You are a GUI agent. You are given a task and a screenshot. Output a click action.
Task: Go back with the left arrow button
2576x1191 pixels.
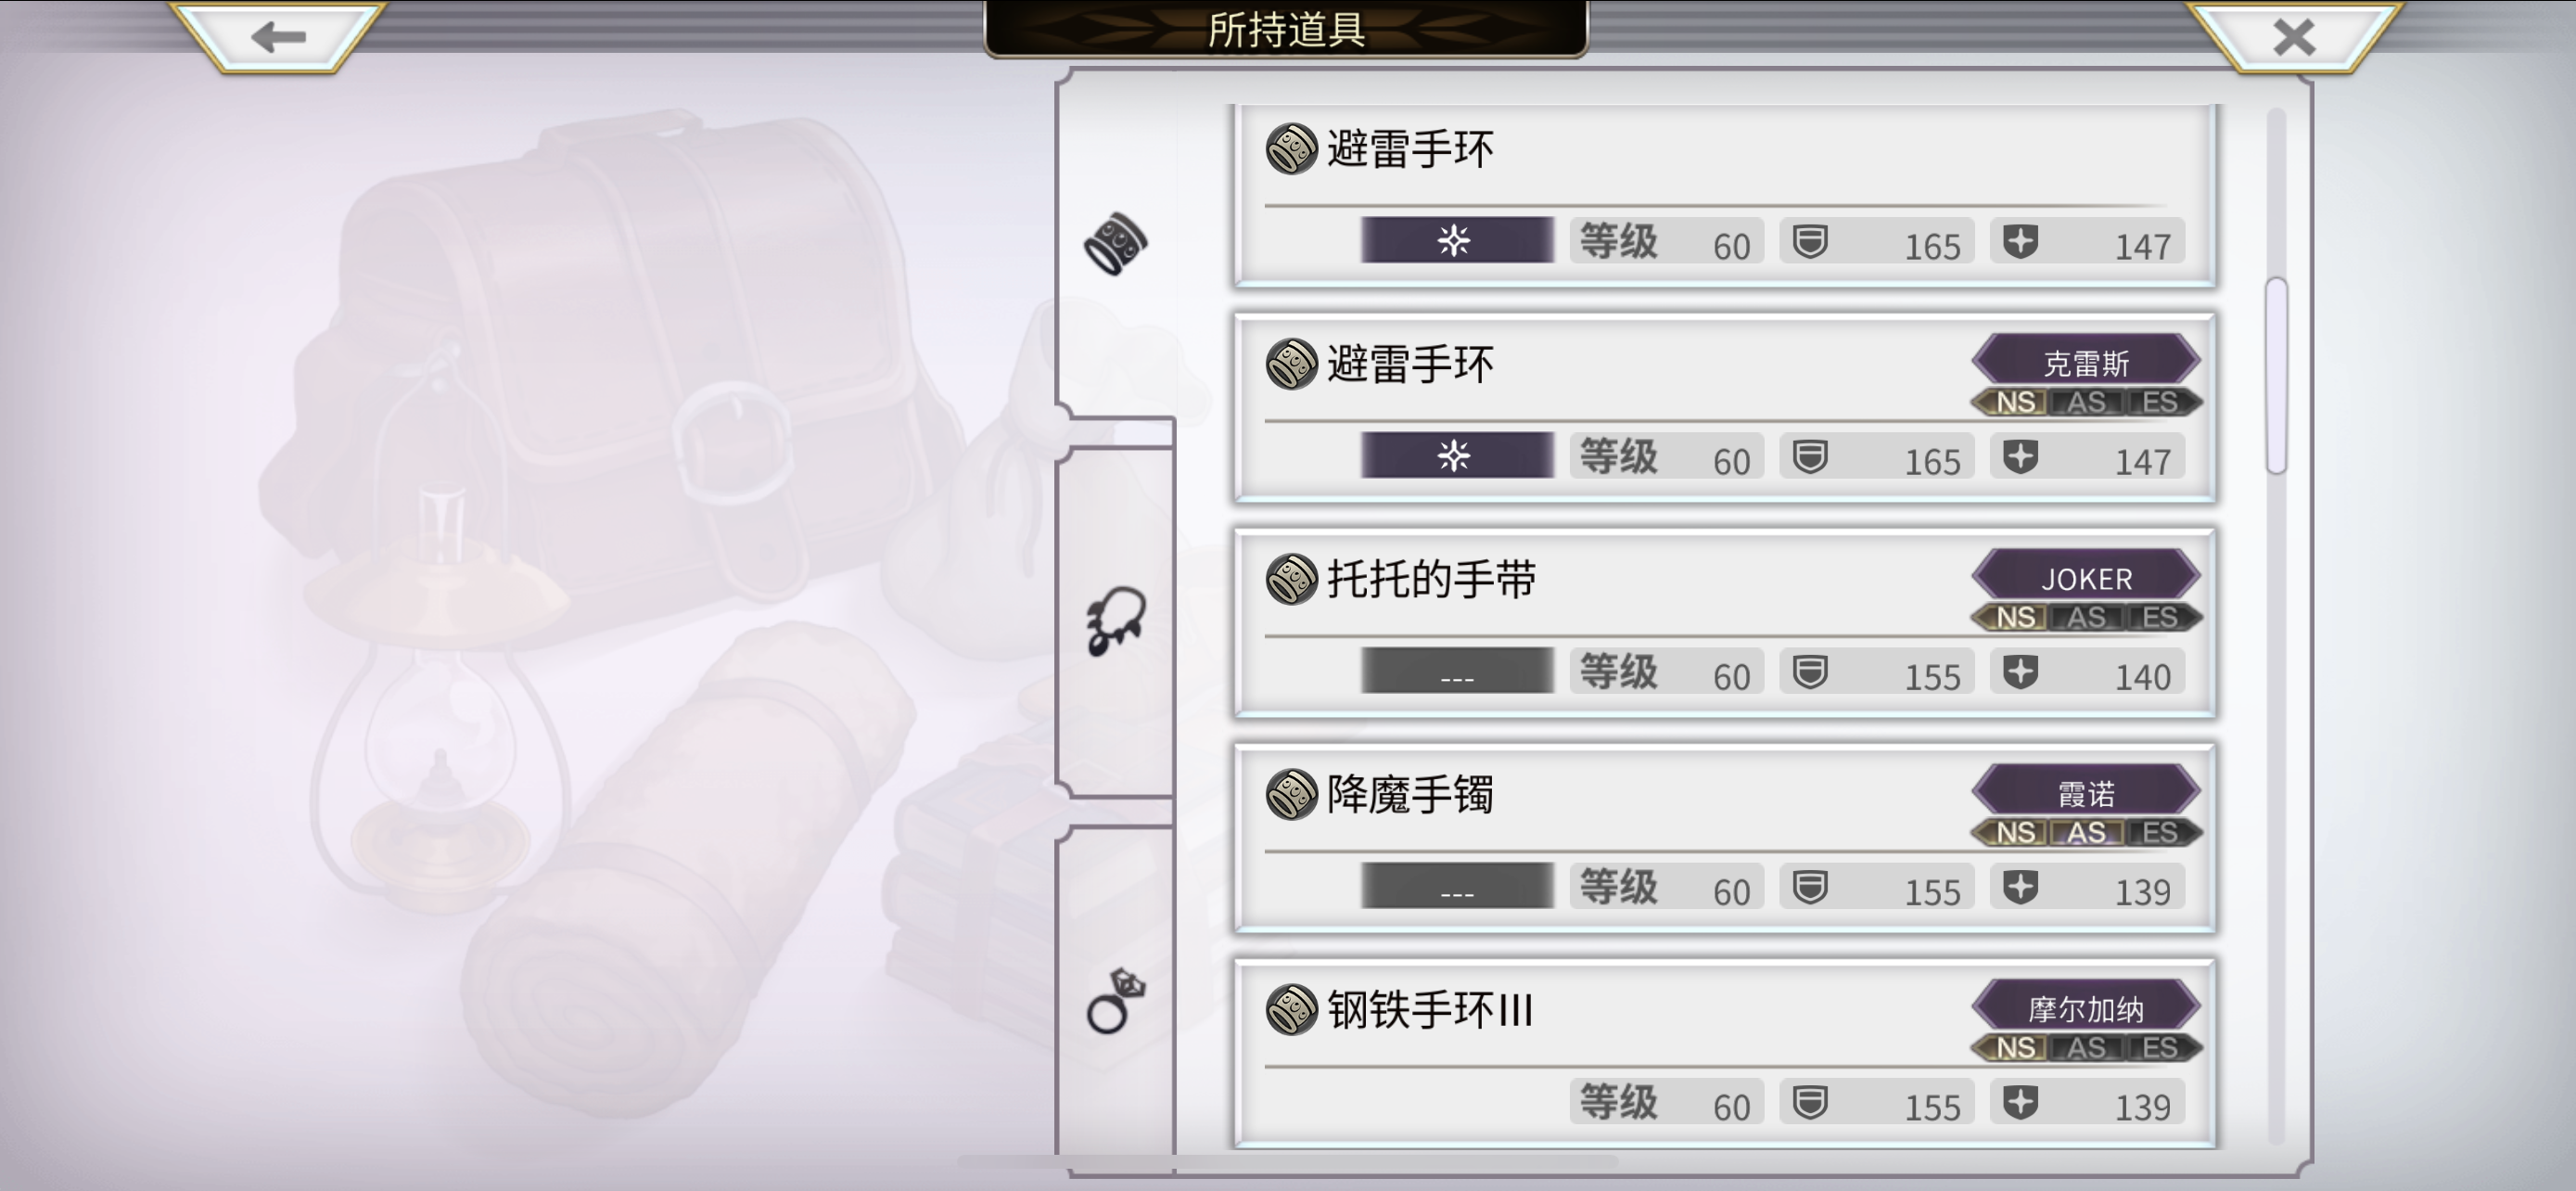(278, 36)
